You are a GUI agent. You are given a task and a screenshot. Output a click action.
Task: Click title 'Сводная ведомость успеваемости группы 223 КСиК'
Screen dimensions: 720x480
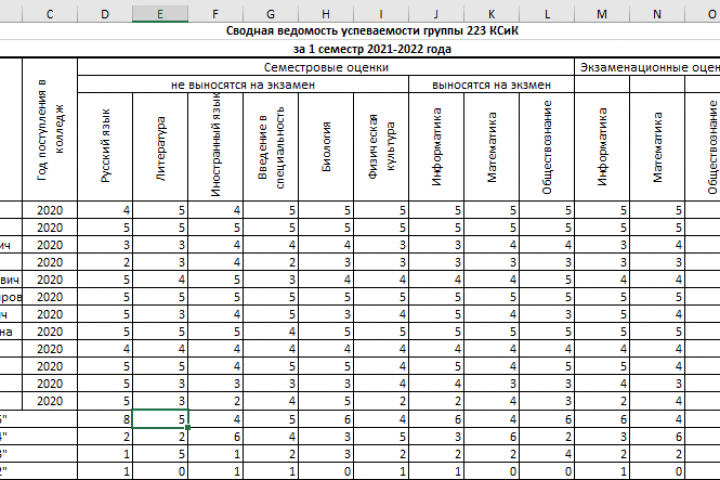tap(372, 31)
